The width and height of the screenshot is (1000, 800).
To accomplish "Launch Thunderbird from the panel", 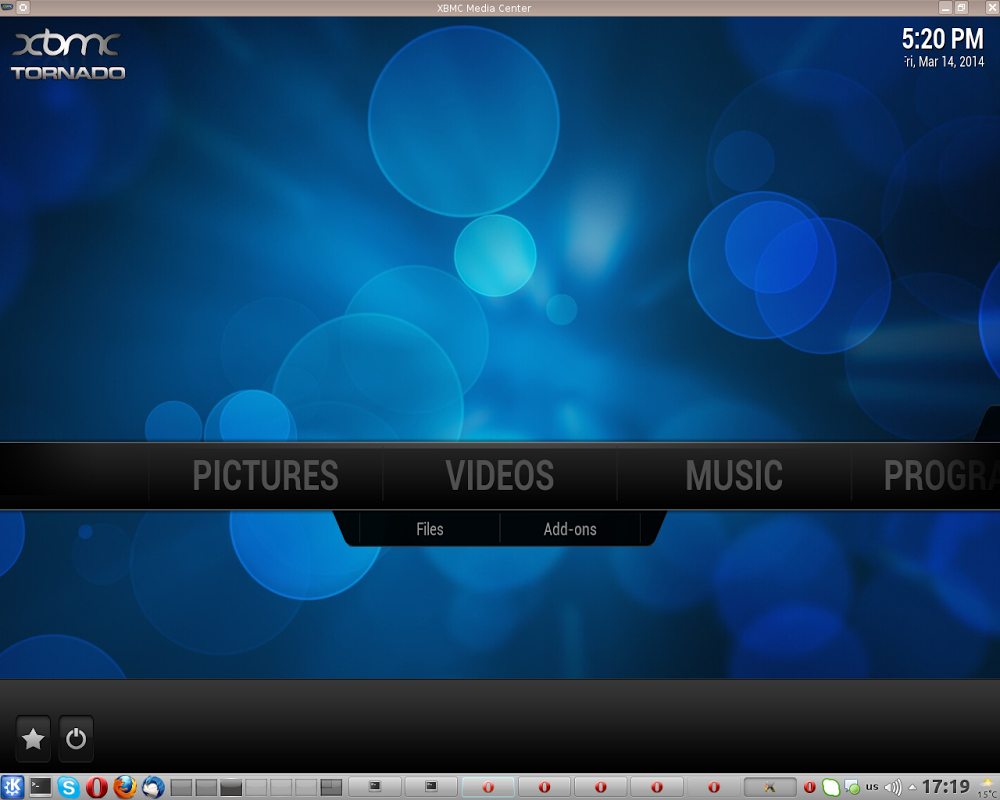I will point(153,787).
